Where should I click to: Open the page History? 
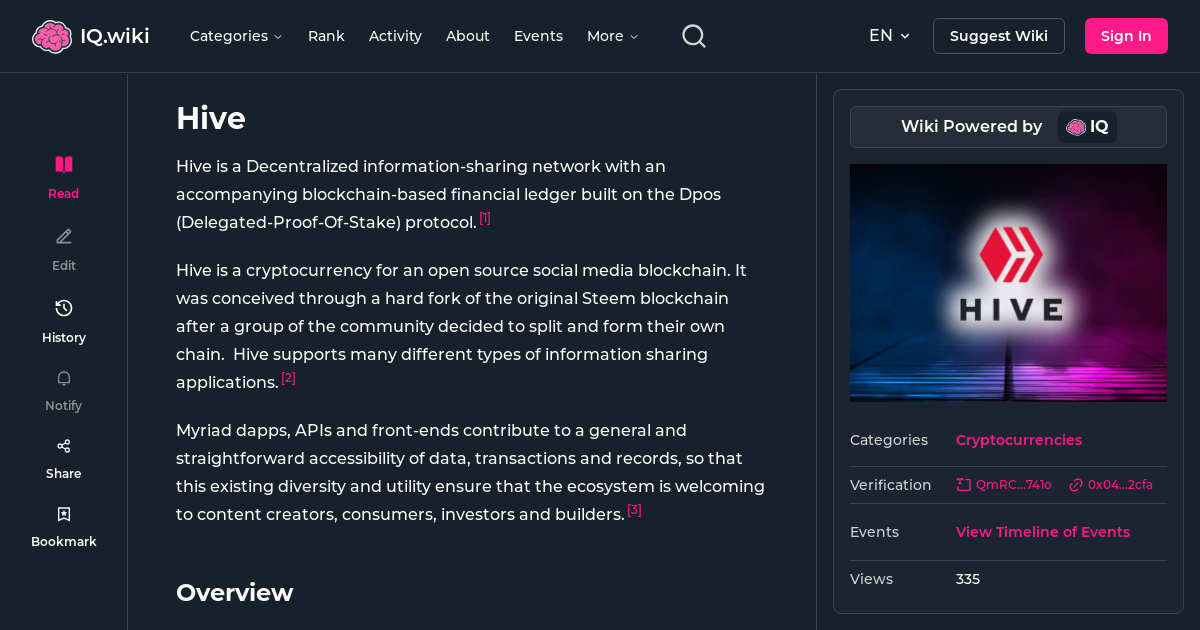tap(63, 308)
